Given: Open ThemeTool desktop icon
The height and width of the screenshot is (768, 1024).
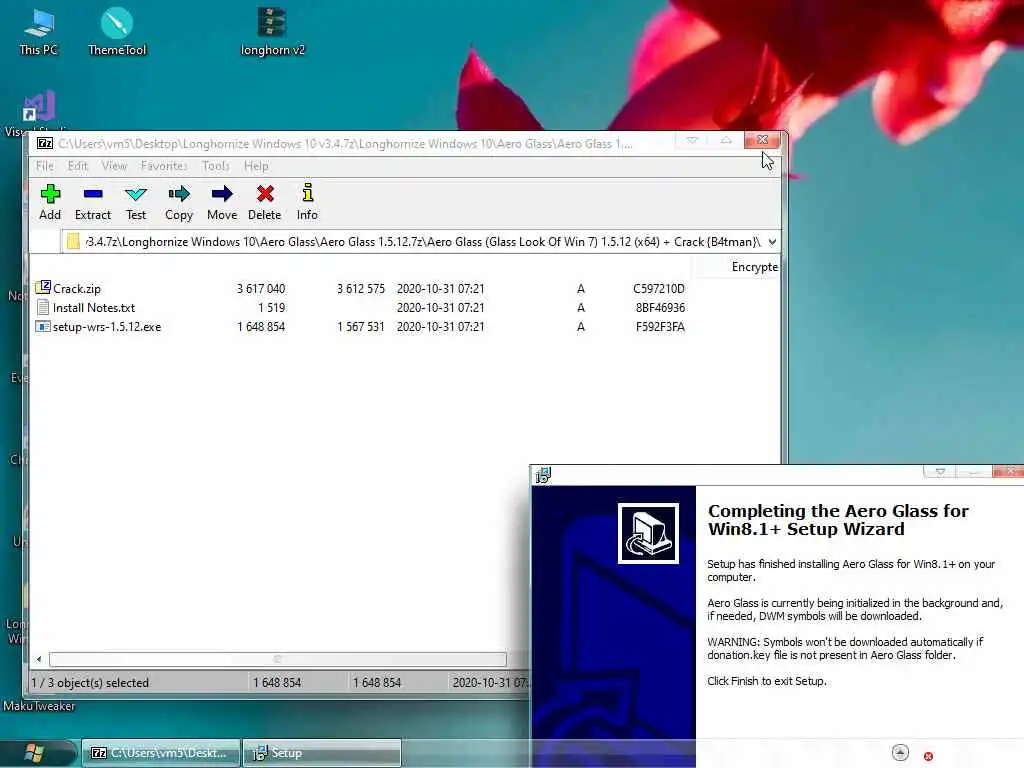Looking at the screenshot, I should (117, 23).
